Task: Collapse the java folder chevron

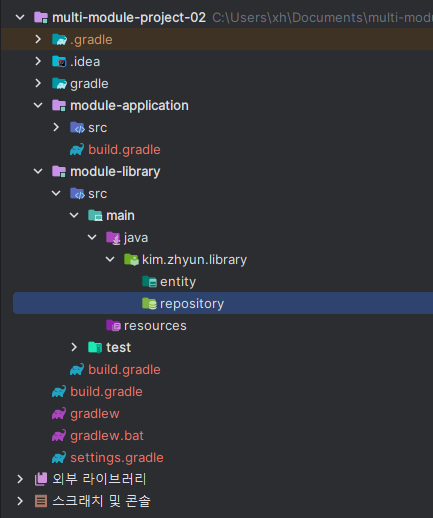Action: coord(92,237)
